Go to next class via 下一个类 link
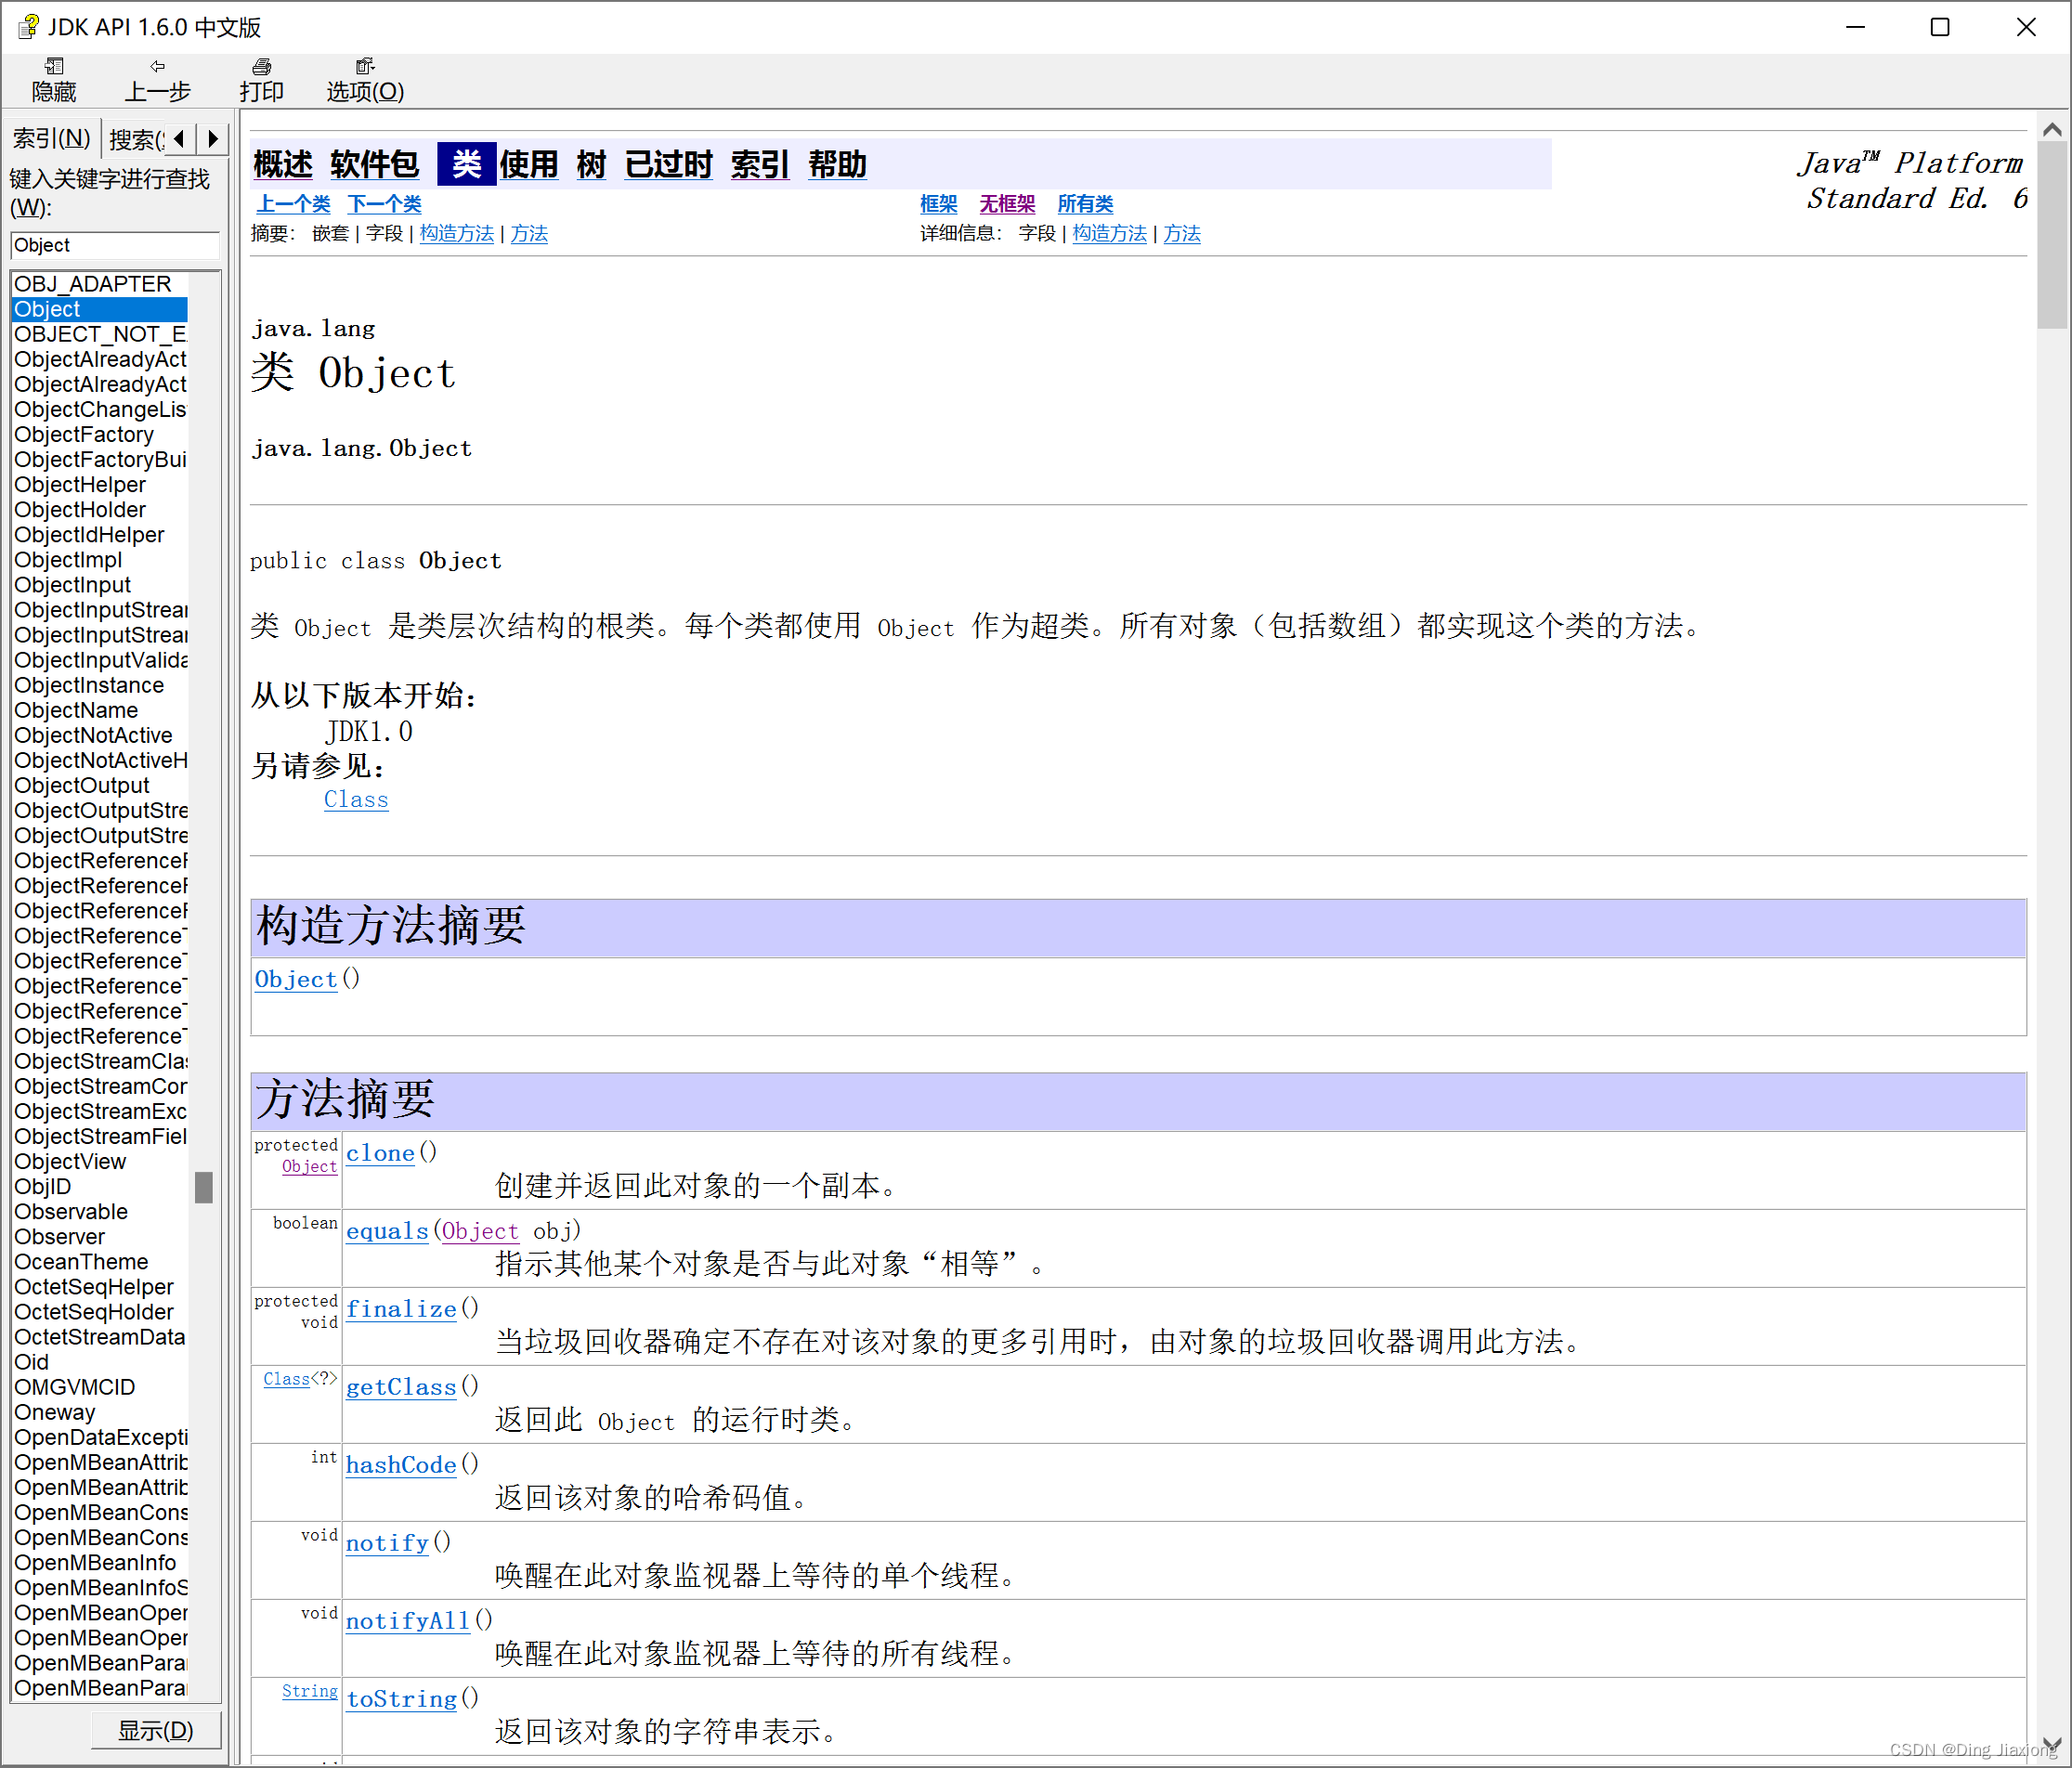2072x1768 pixels. tap(385, 204)
